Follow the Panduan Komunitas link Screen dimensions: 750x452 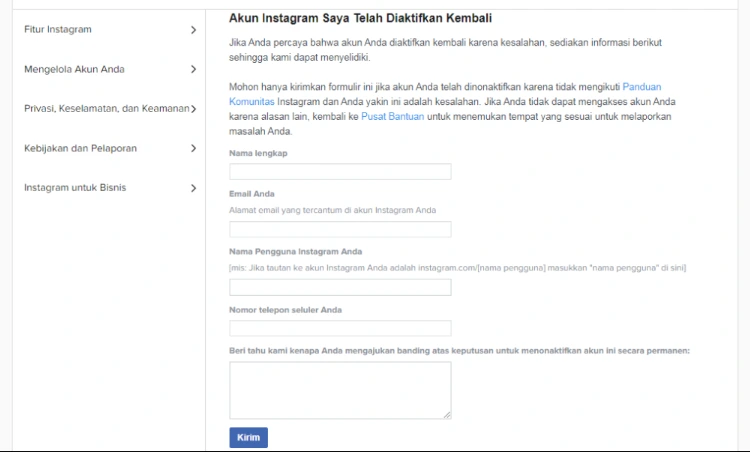(x=641, y=87)
